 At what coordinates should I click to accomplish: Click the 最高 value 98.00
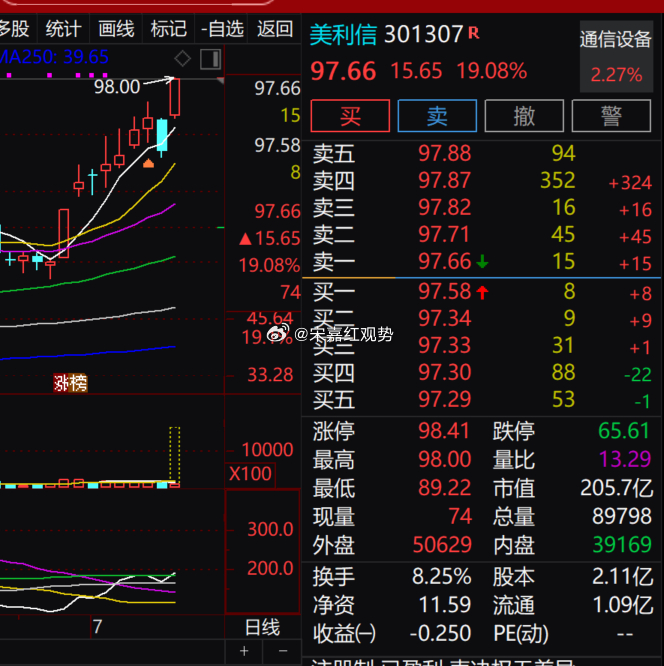pyautogui.click(x=444, y=460)
